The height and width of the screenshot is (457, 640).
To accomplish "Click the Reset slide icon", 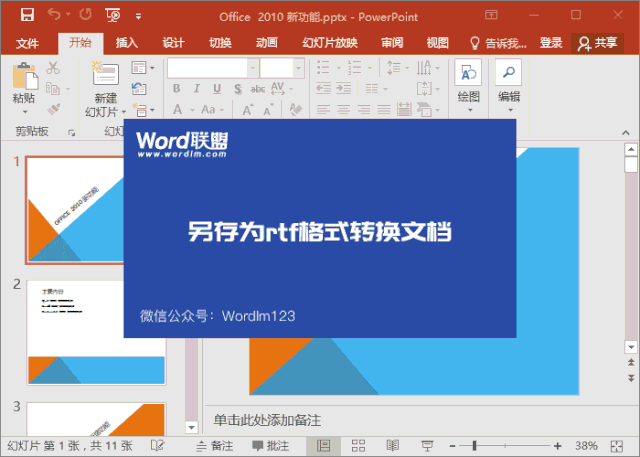I will pyautogui.click(x=139, y=89).
